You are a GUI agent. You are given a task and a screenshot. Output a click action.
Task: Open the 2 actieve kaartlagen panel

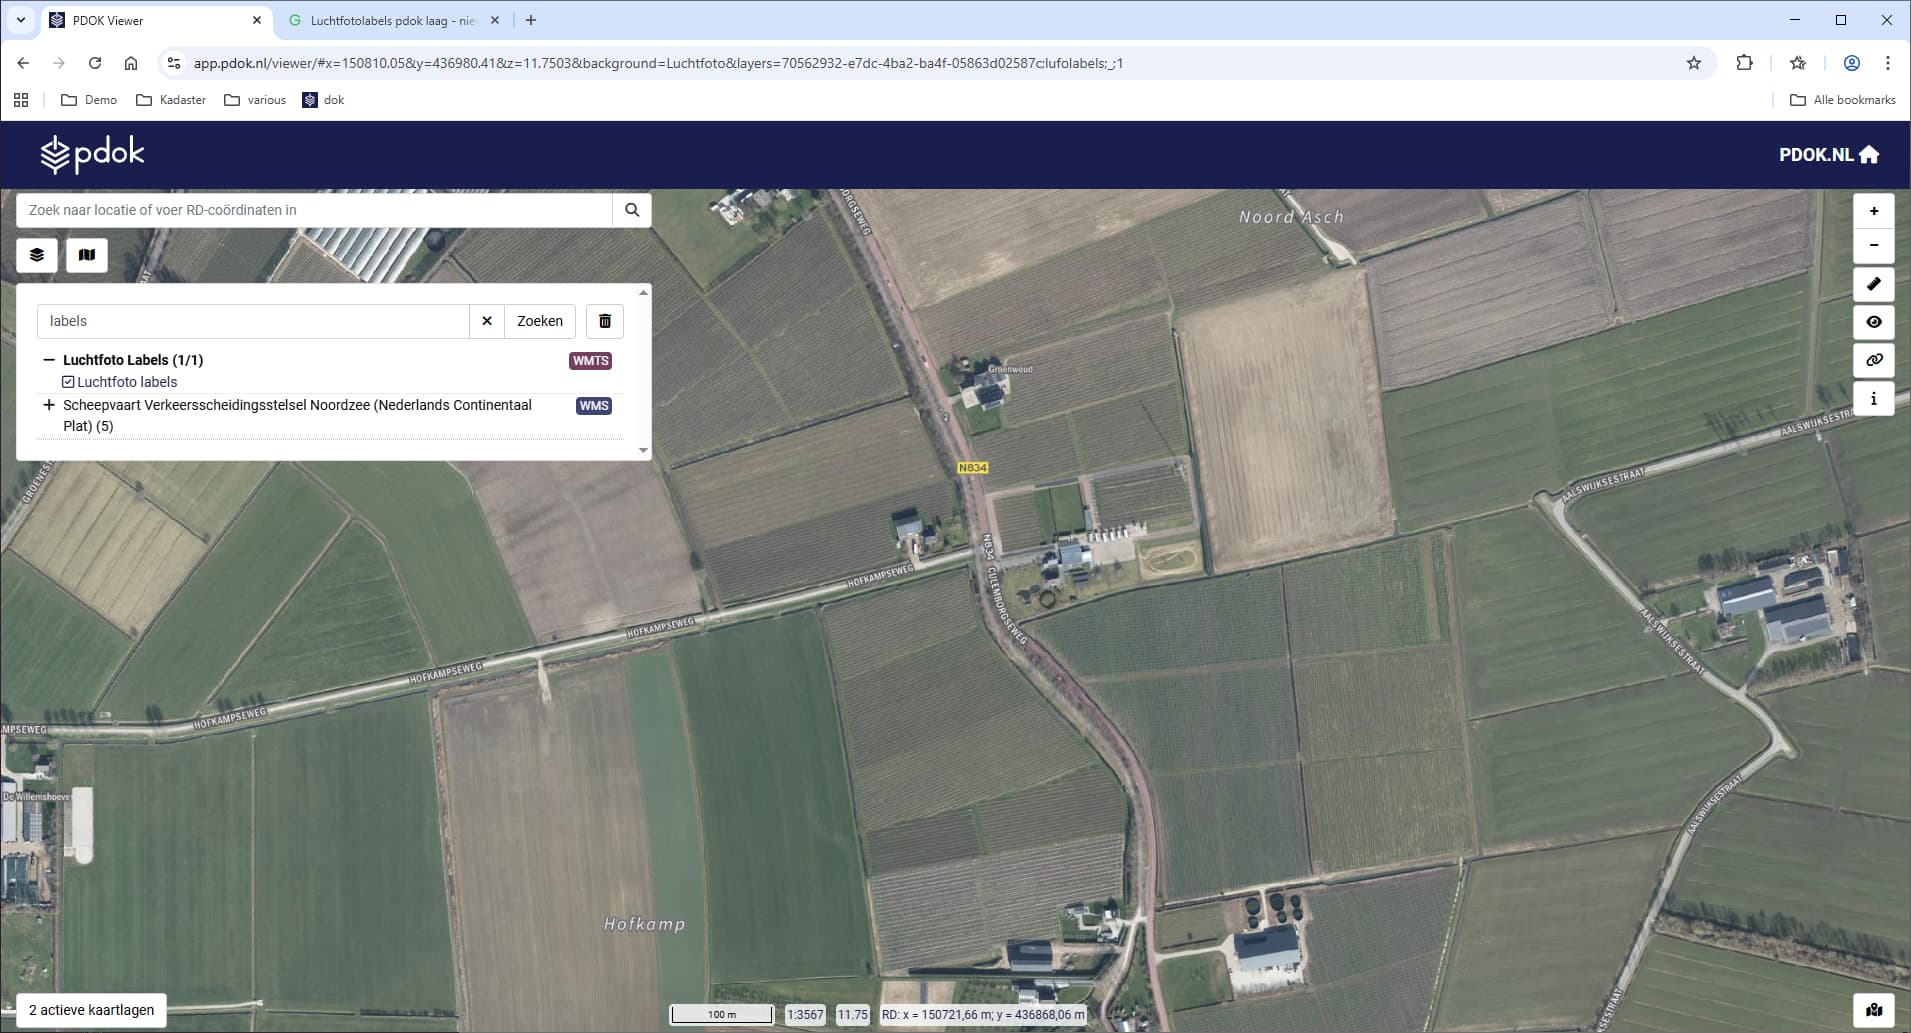pyautogui.click(x=91, y=1010)
